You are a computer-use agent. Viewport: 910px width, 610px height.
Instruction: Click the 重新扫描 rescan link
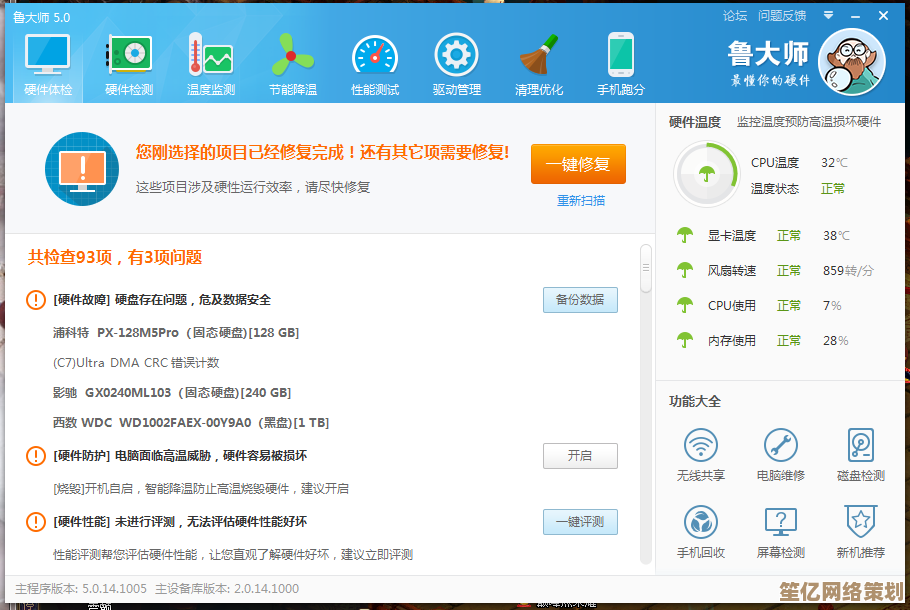click(x=581, y=201)
